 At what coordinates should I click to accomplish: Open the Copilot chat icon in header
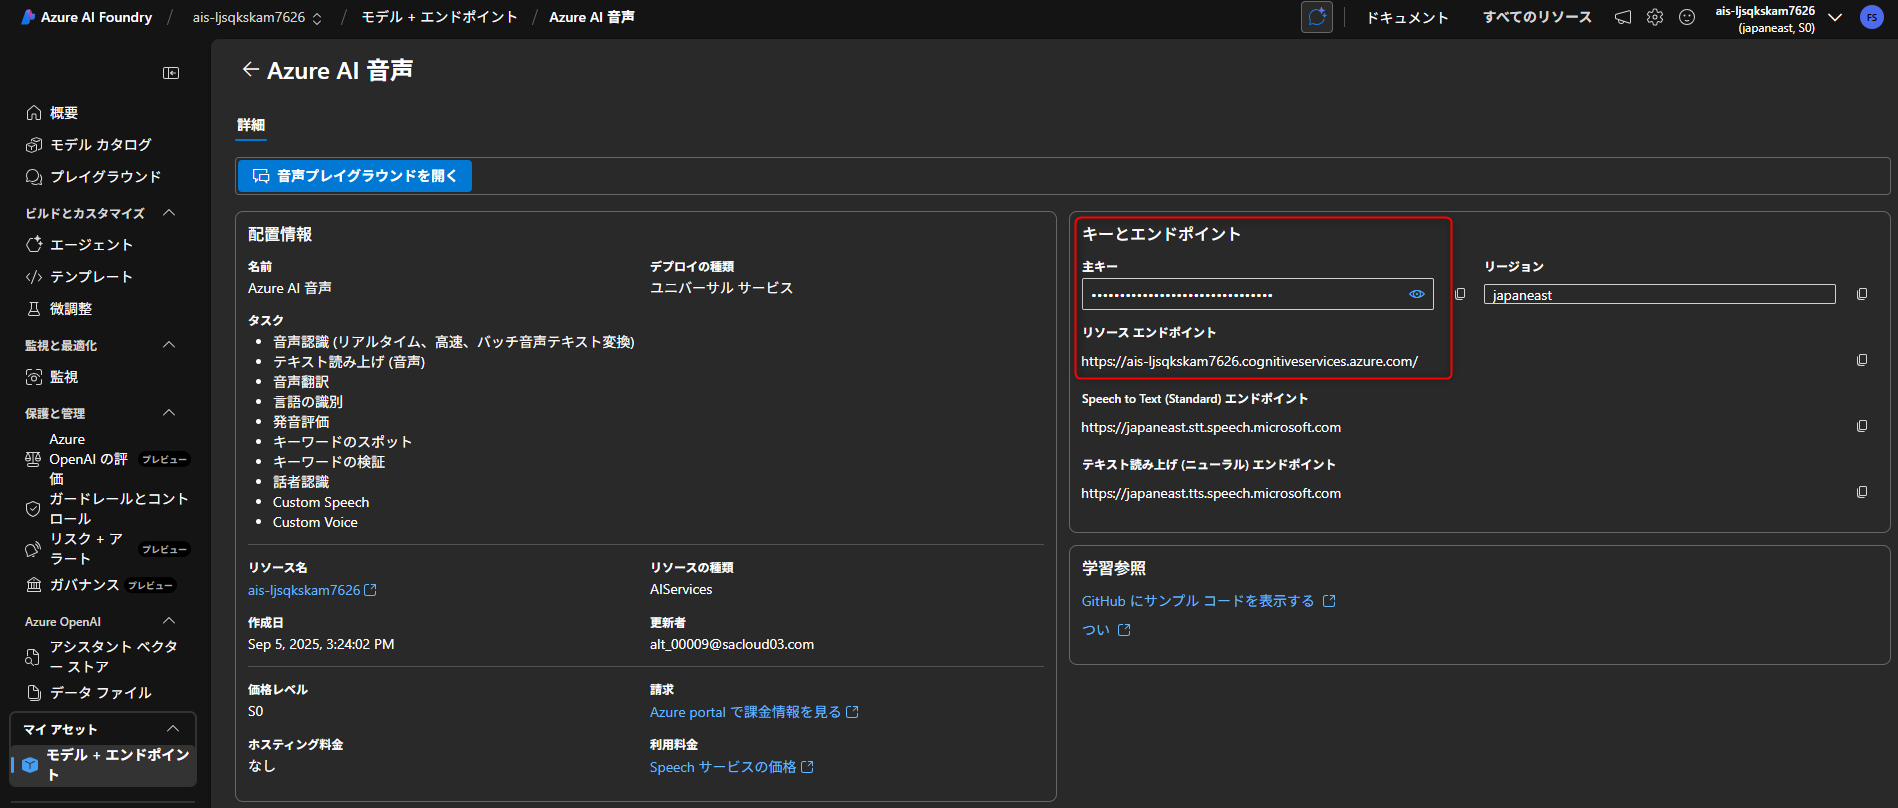tap(1317, 17)
